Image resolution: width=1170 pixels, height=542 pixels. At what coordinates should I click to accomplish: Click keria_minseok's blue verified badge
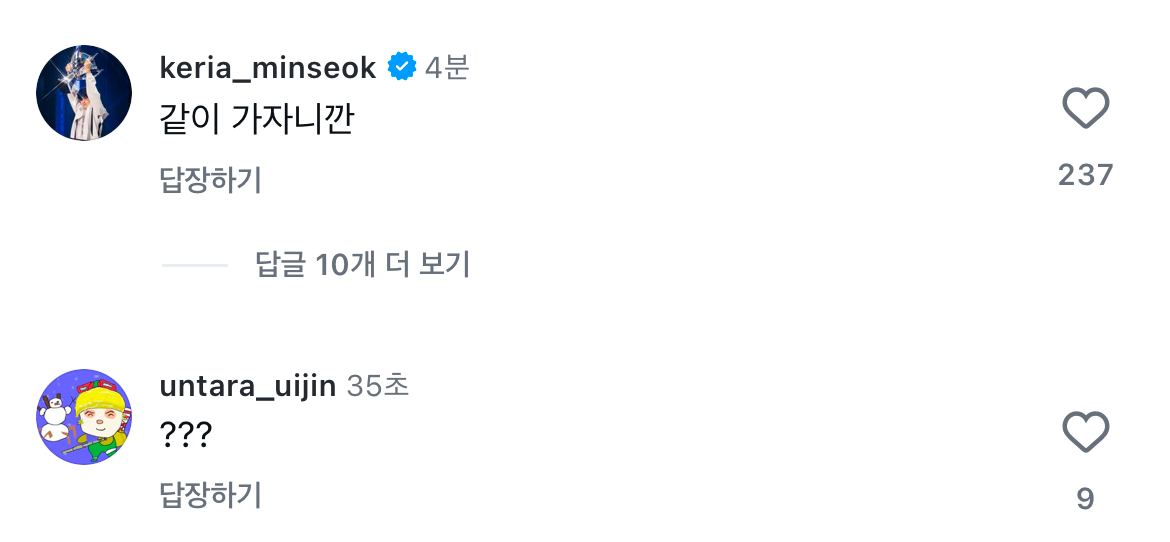[402, 67]
